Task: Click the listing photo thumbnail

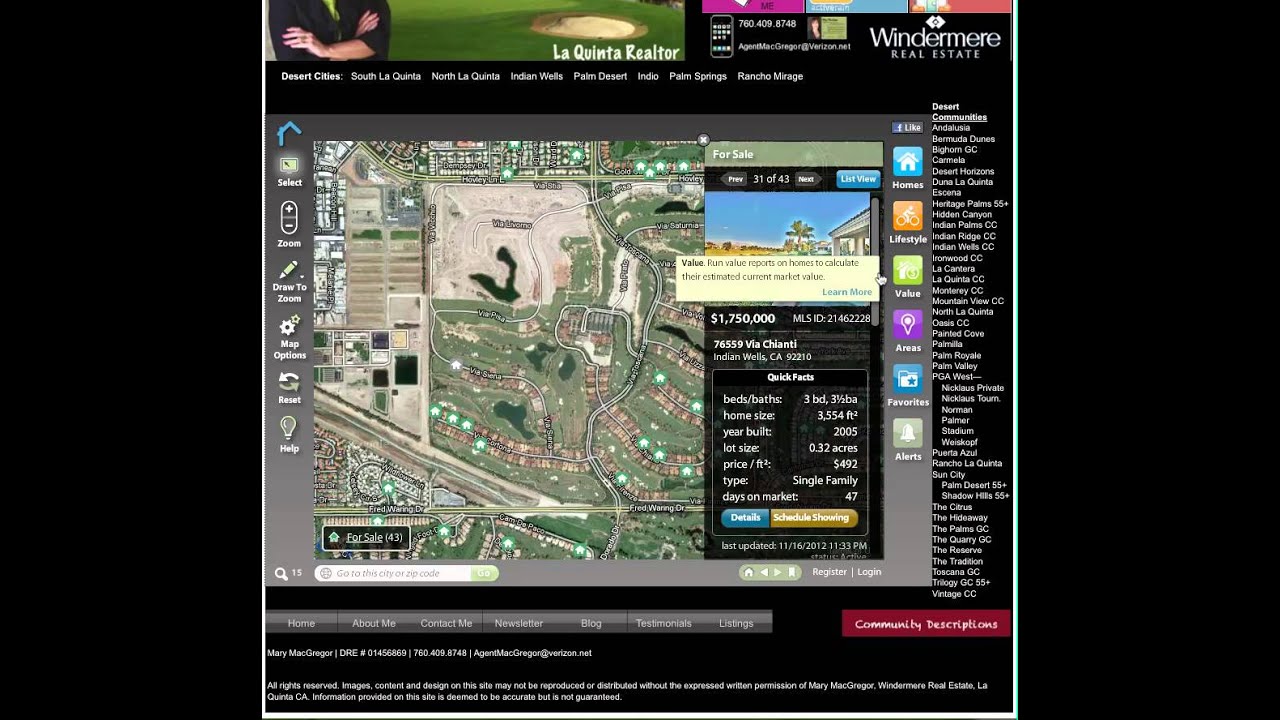Action: click(x=787, y=225)
